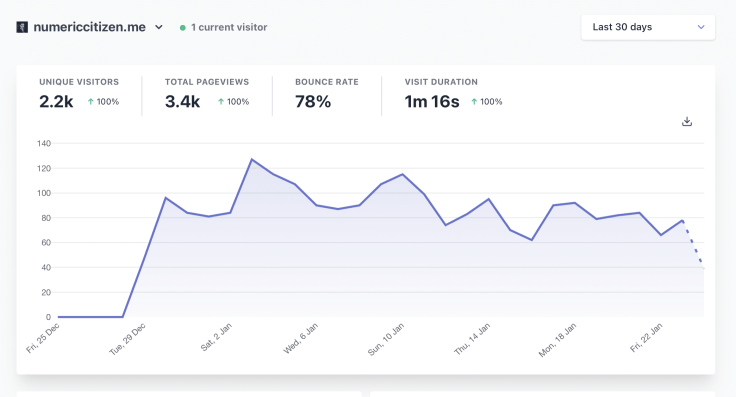Click the Visit Duration 100% change text
Screen dimensions: 736x397
click(x=491, y=102)
